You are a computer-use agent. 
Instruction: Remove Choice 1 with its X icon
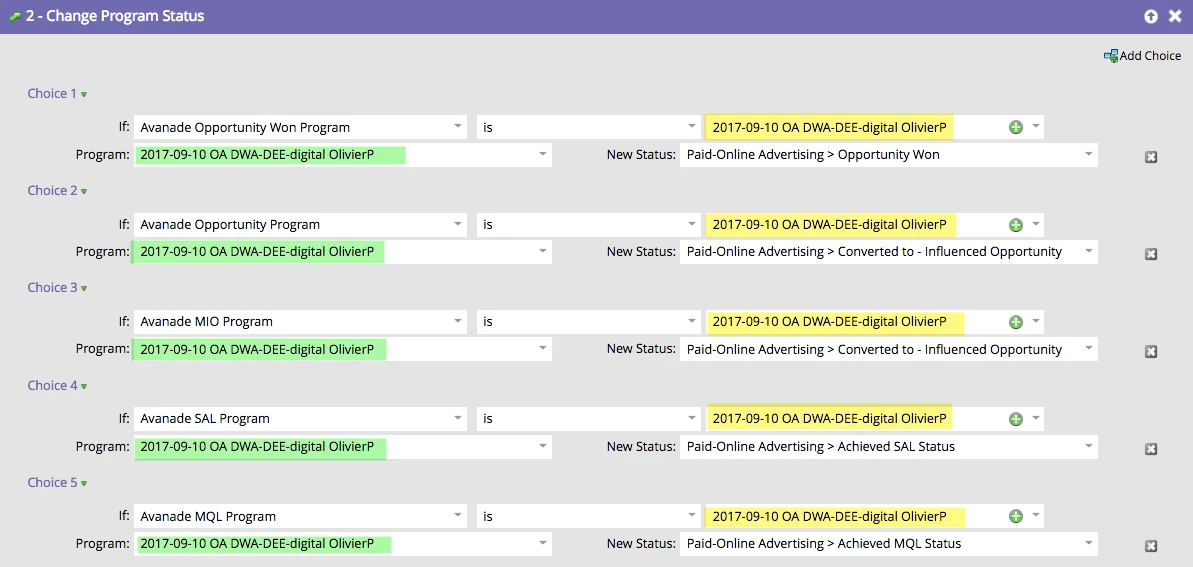[x=1151, y=157]
